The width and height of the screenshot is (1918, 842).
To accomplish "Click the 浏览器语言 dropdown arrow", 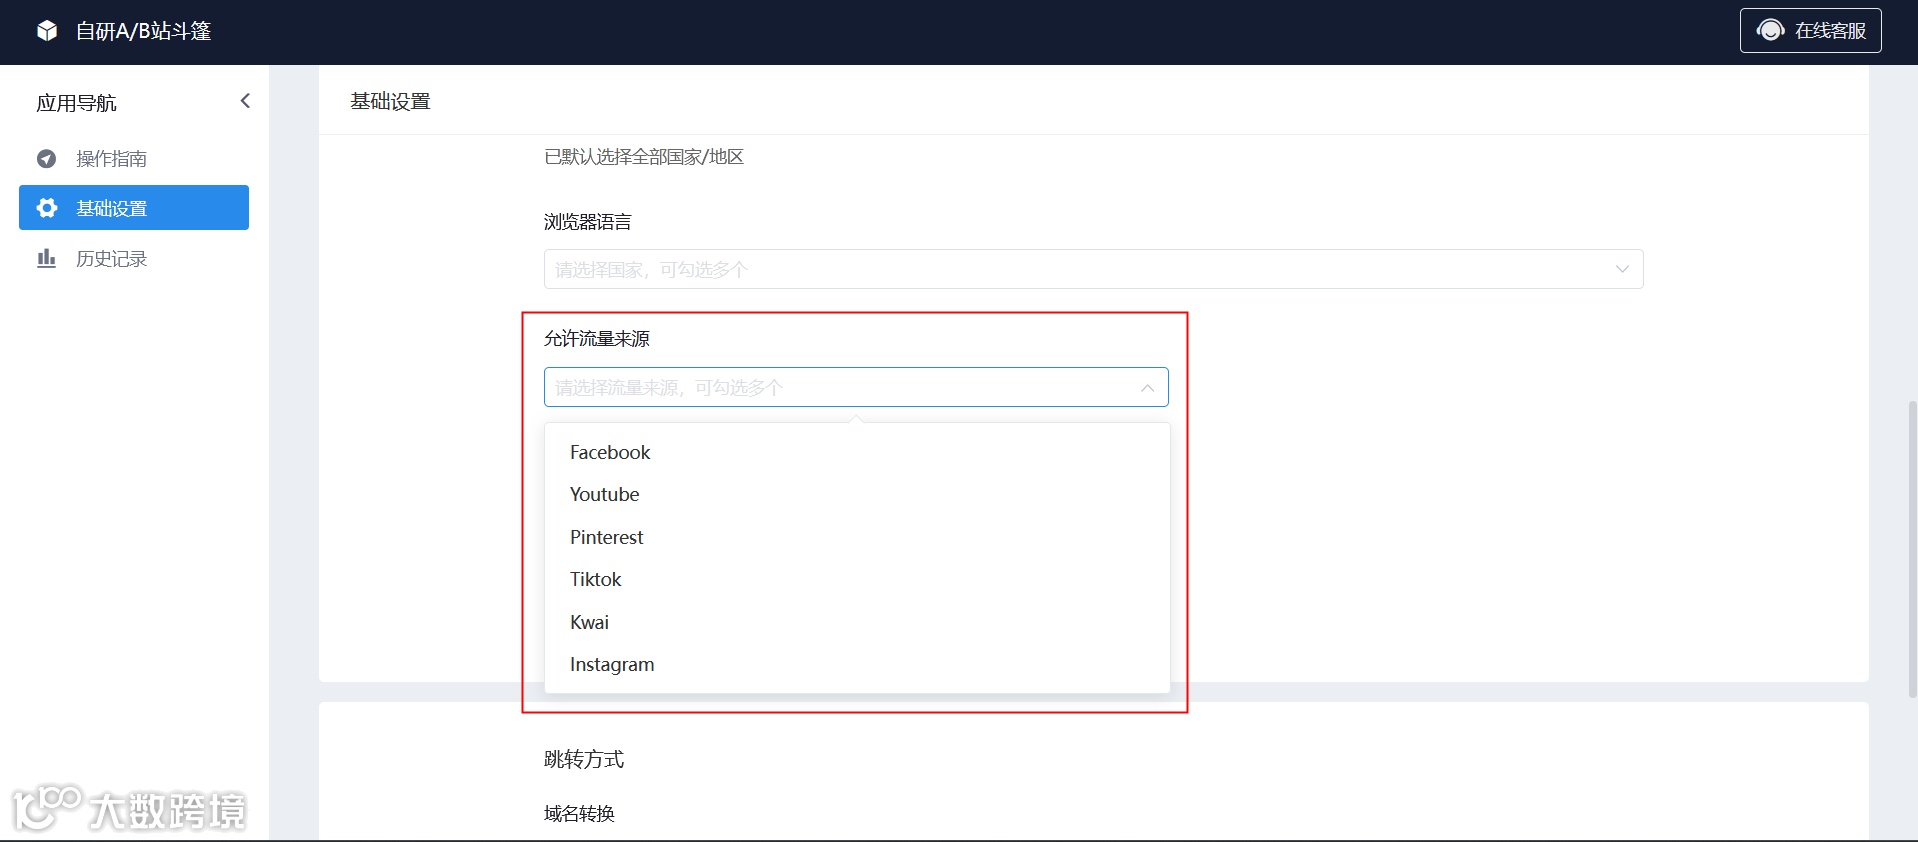I will tap(1622, 269).
